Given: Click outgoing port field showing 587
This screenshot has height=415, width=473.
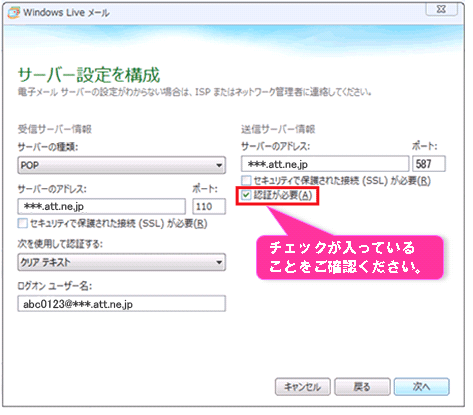Looking at the screenshot, I should click(x=429, y=164).
